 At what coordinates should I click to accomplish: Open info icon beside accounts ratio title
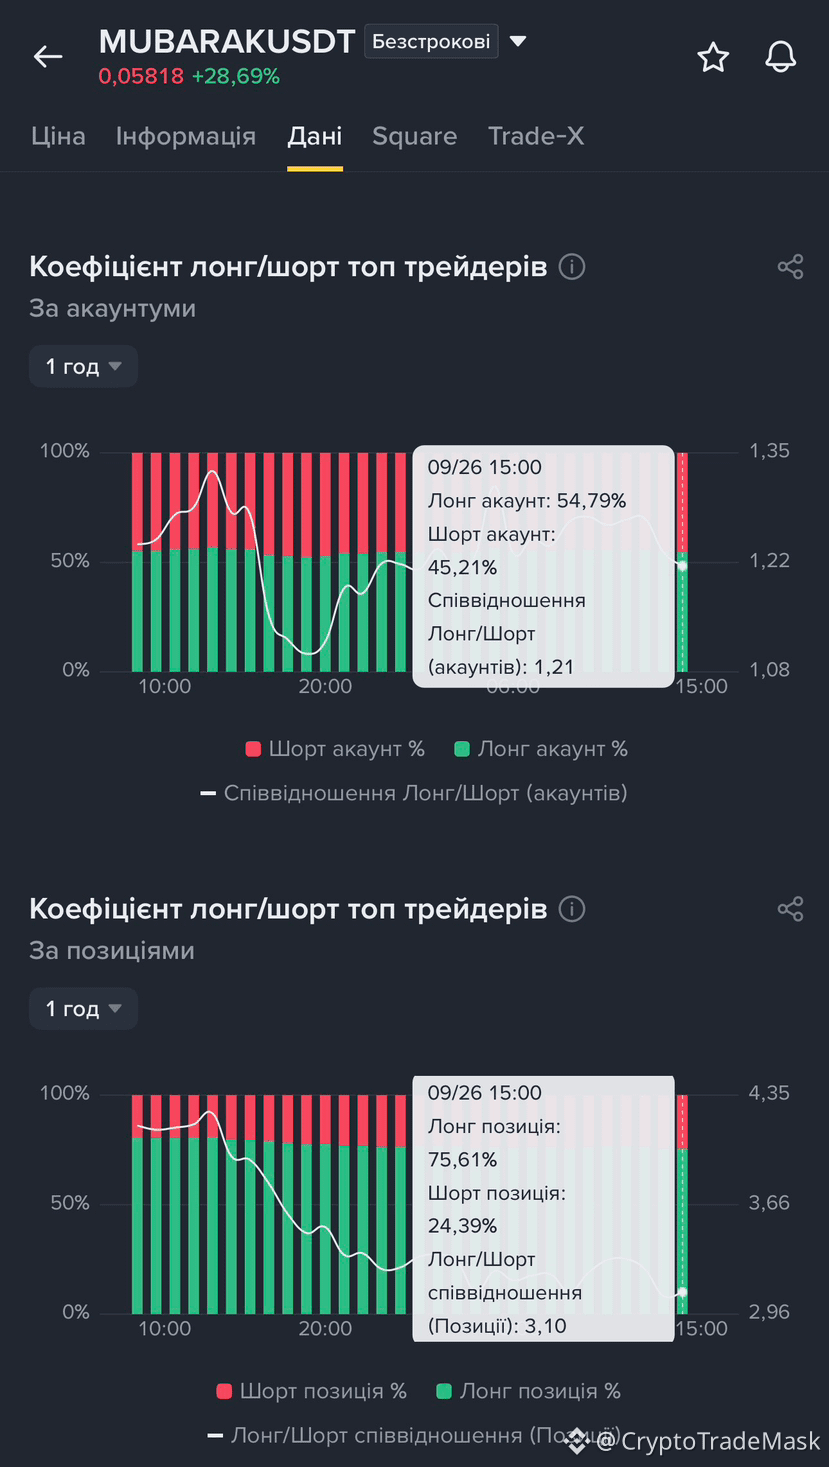572,267
